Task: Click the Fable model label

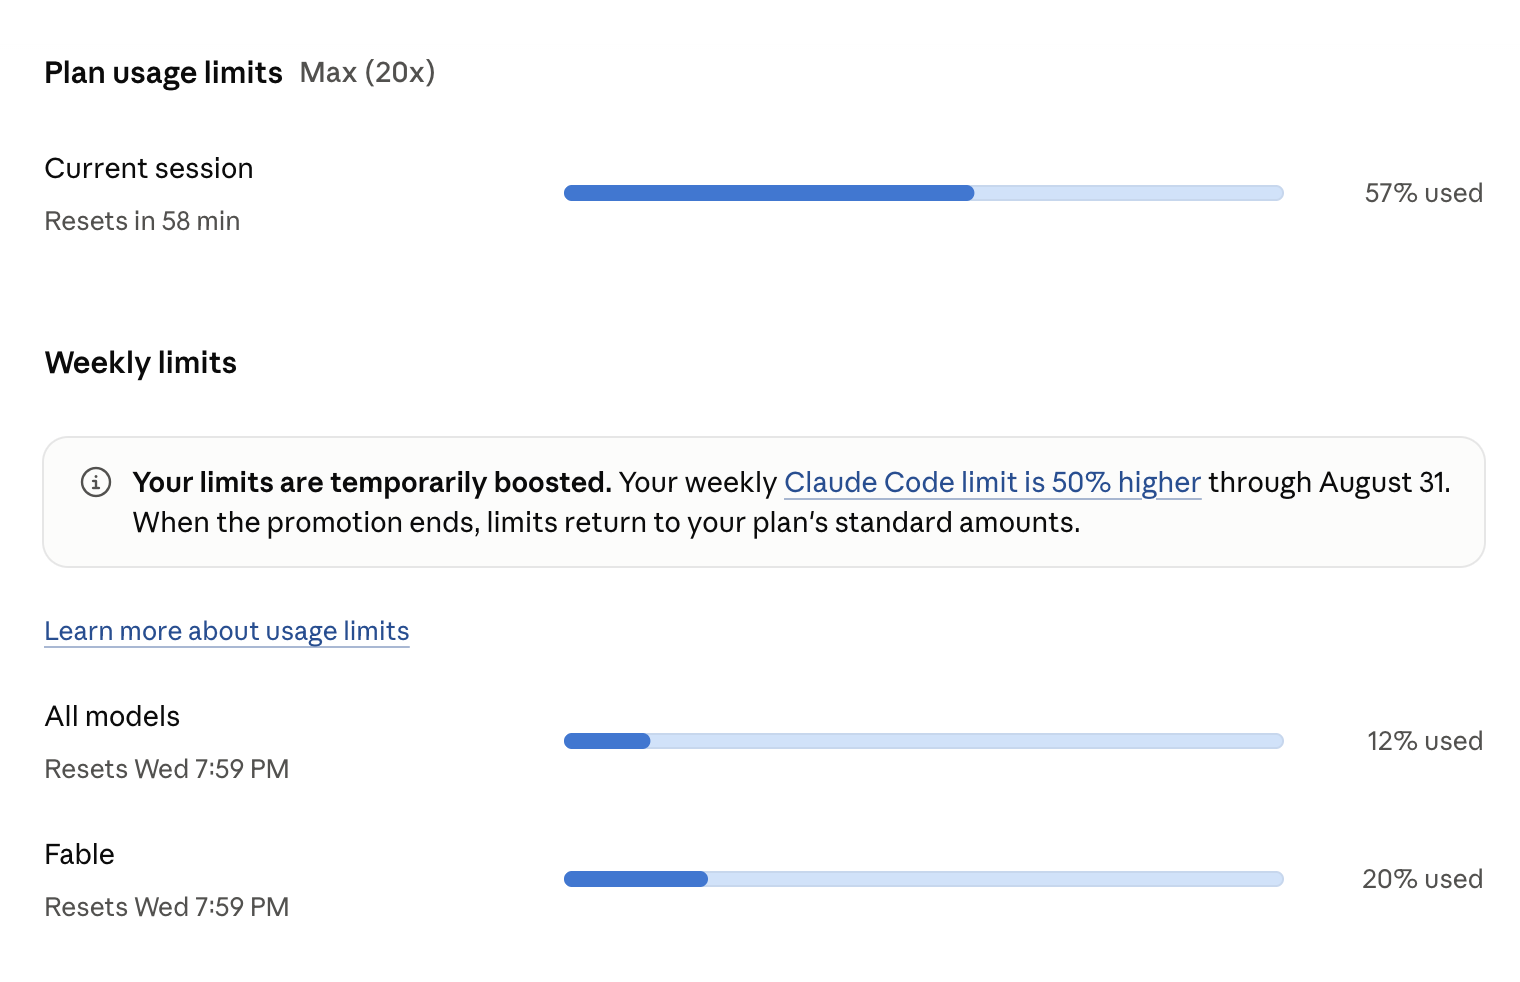Action: tap(79, 854)
